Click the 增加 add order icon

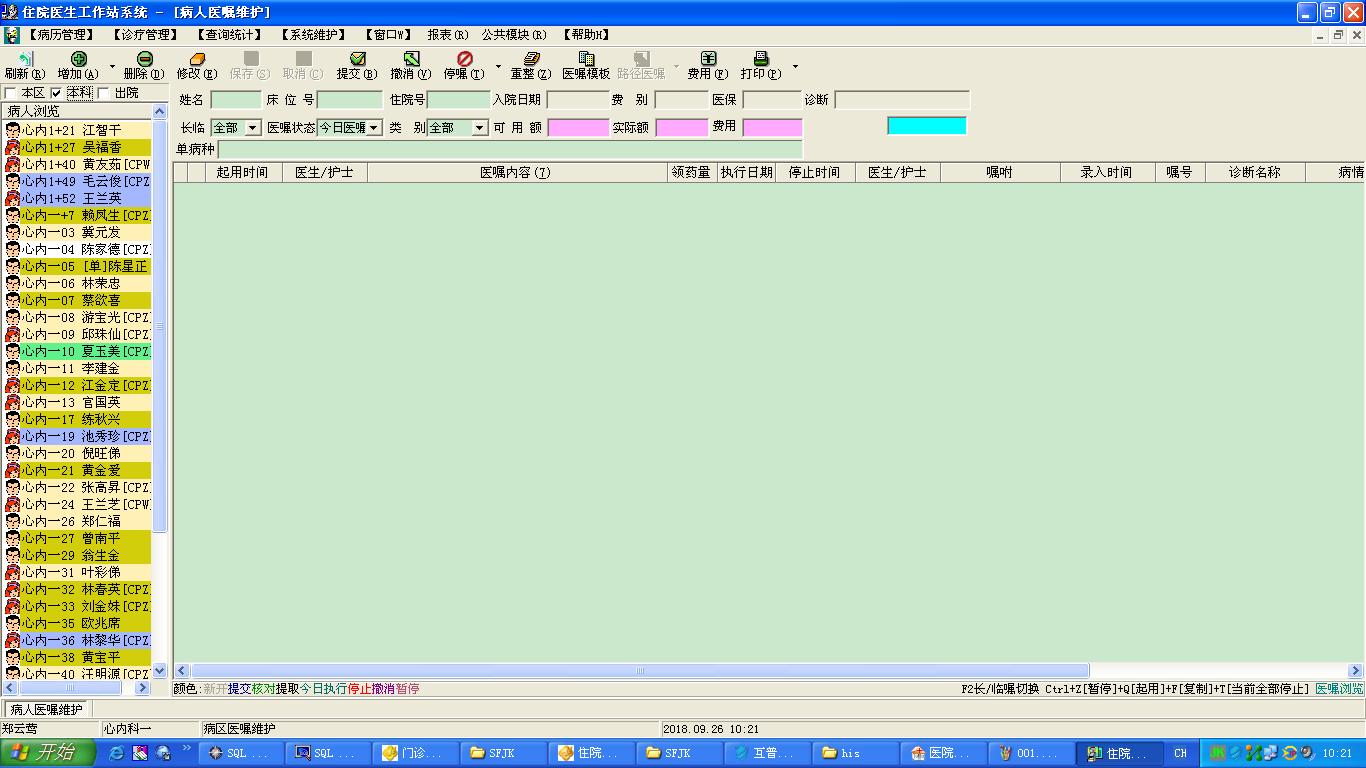coord(79,59)
